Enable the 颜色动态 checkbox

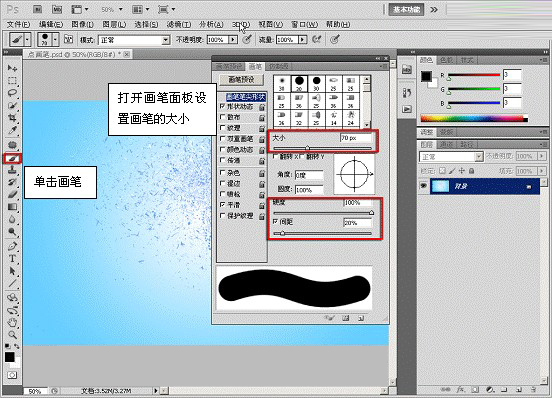click(x=222, y=149)
